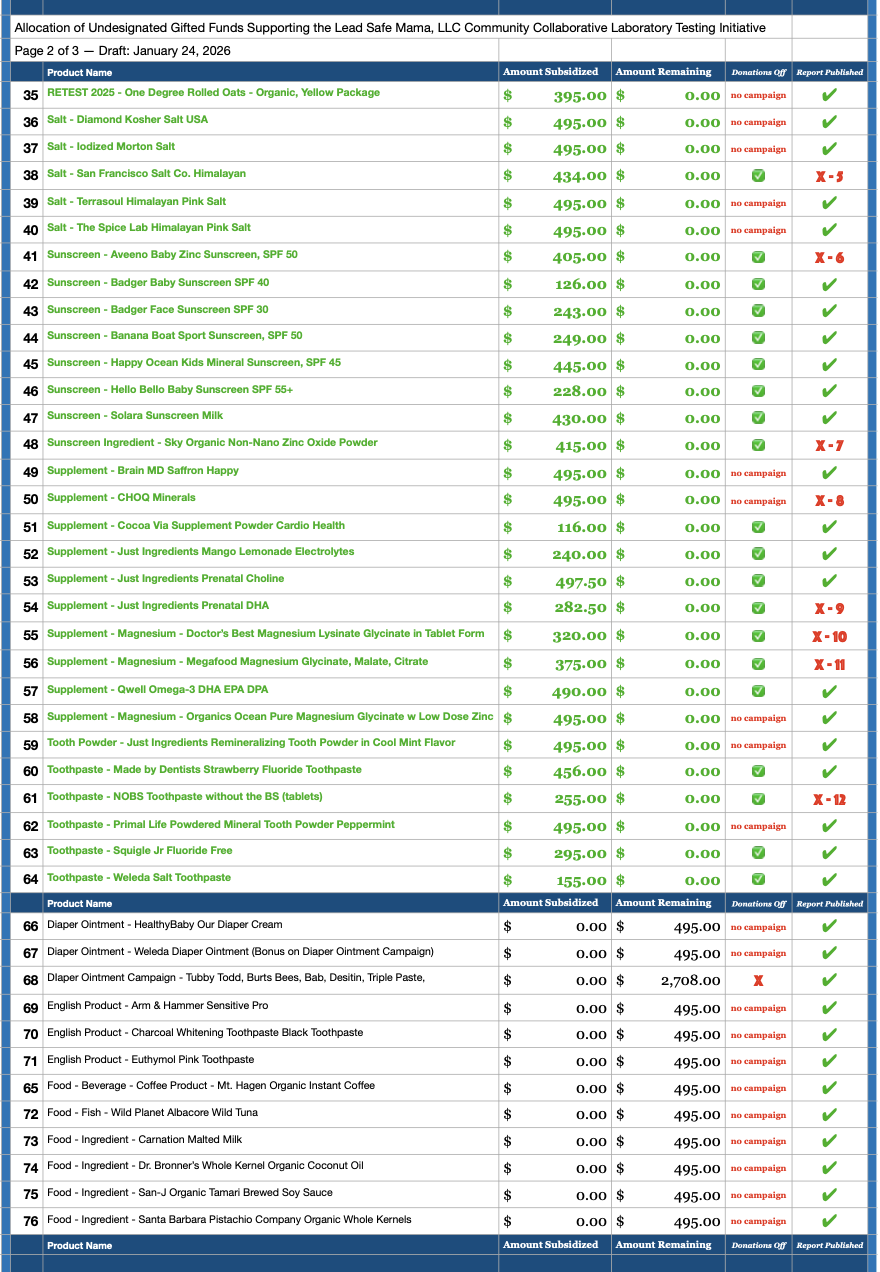Image resolution: width=880 pixels, height=1272 pixels.
Task: Click the red X in Diaper Ointment Campaign row
Action: 758,981
